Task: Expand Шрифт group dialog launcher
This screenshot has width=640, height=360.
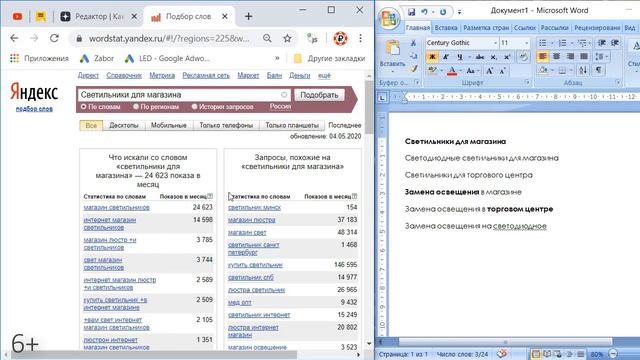Action: click(x=528, y=82)
